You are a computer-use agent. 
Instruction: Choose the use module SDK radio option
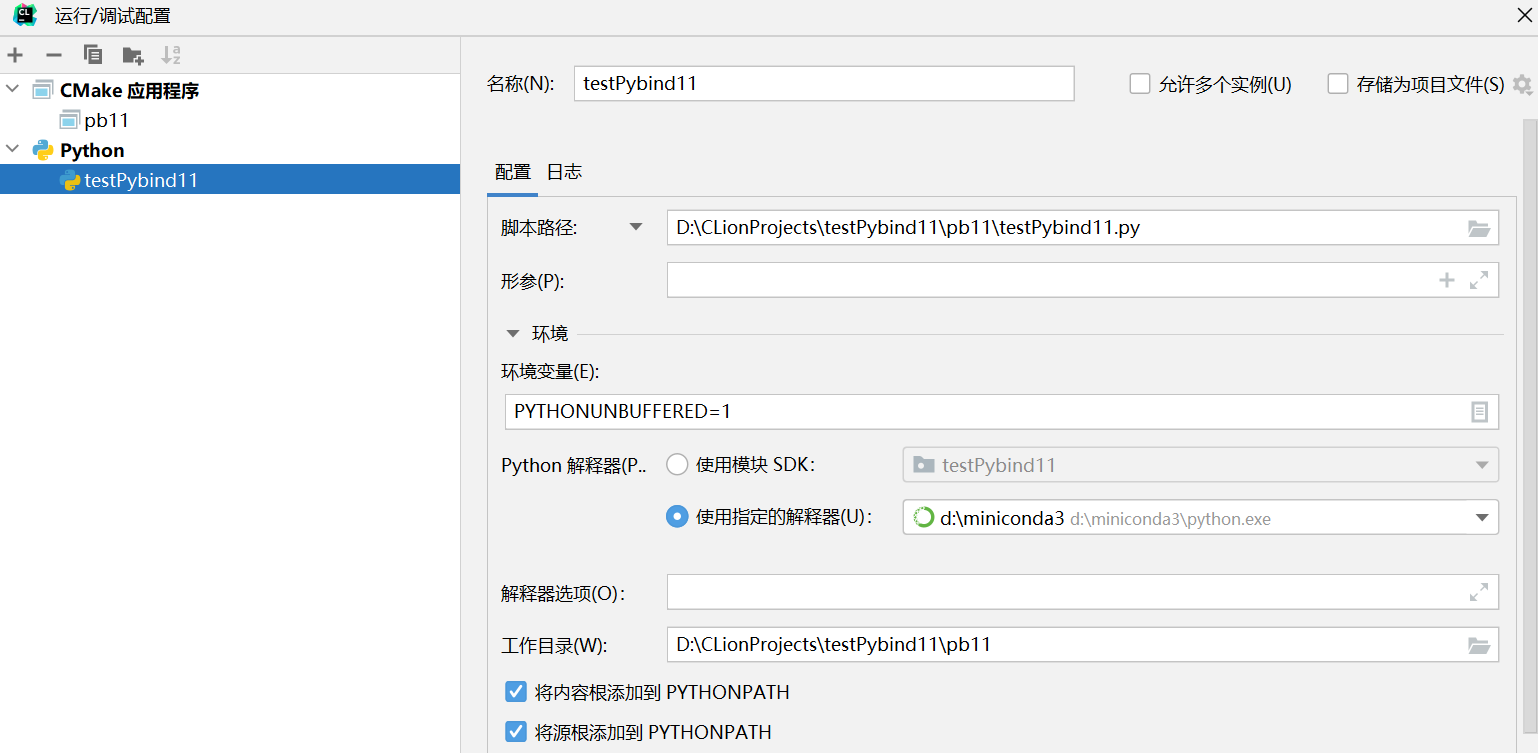tap(677, 465)
